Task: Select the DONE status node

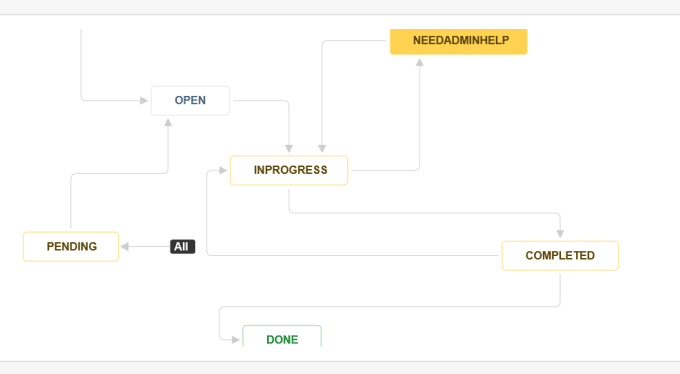Action: [x=282, y=337]
